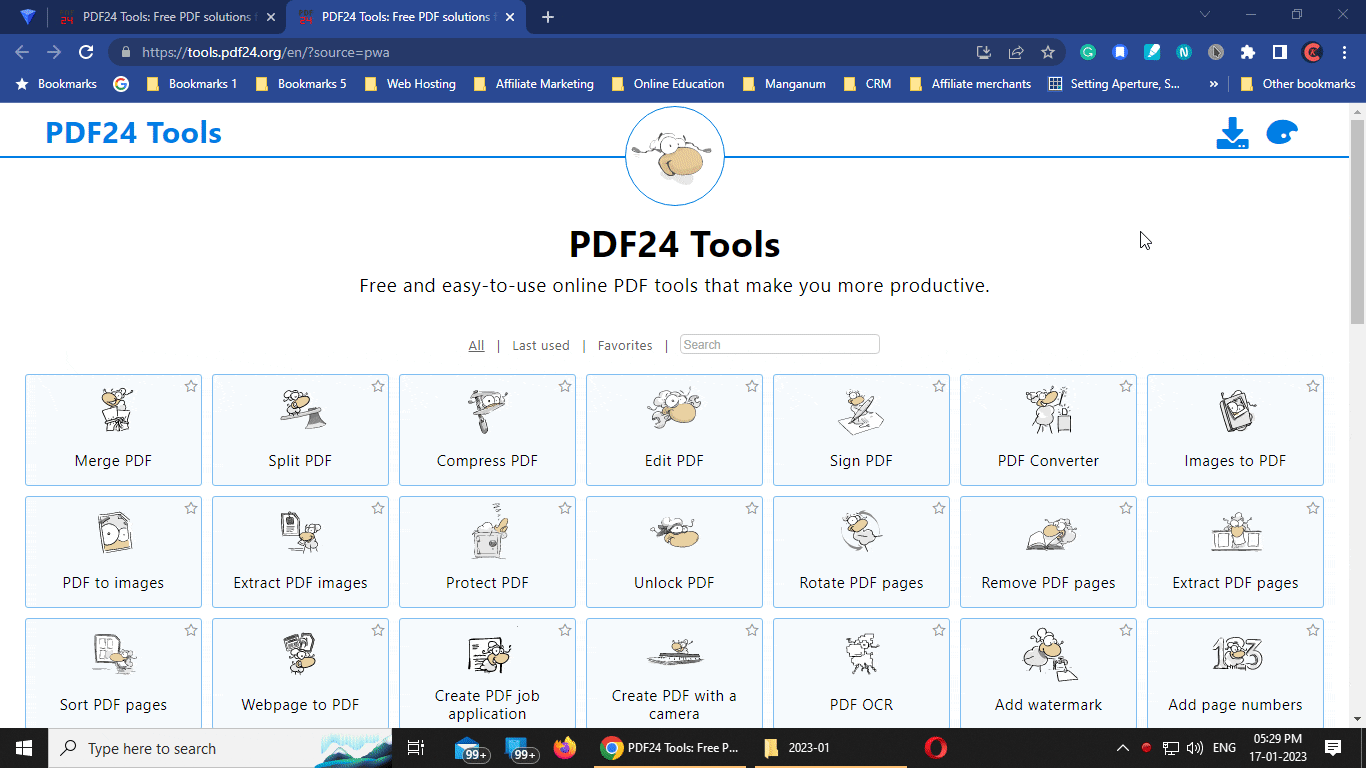1366x768 pixels.
Task: Star the Unlock PDF card
Action: 752,508
